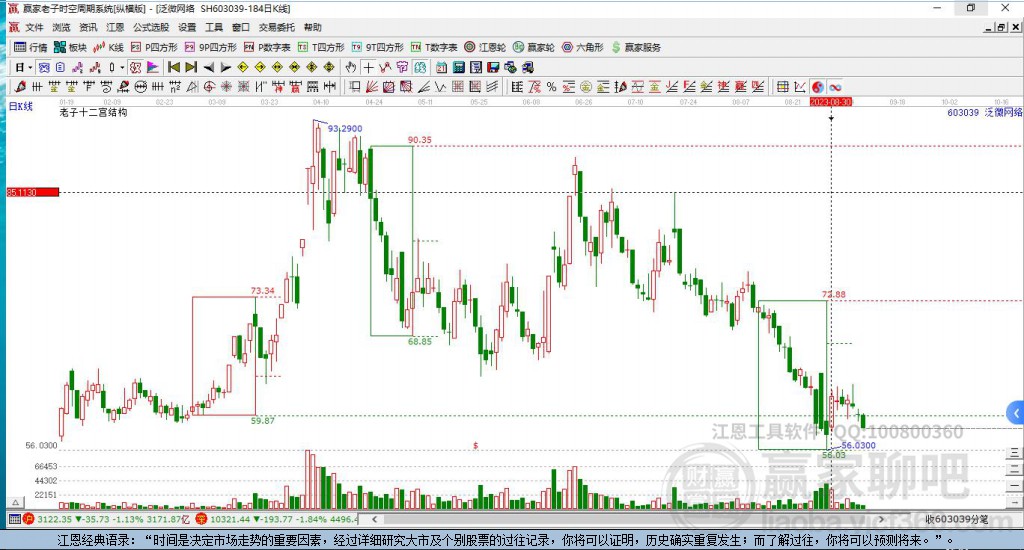This screenshot has height=550, width=1024.
Task: Click the status bar keyboard grid icon
Action: pos(14,519)
